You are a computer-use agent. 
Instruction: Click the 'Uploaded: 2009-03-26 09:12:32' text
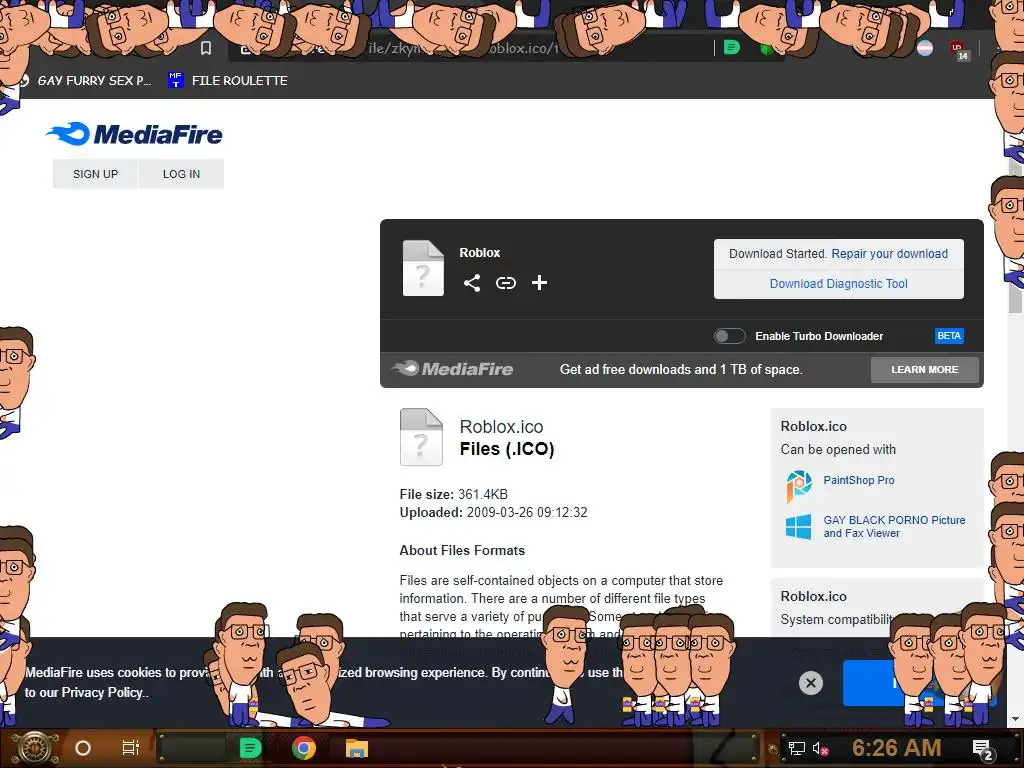(x=493, y=513)
